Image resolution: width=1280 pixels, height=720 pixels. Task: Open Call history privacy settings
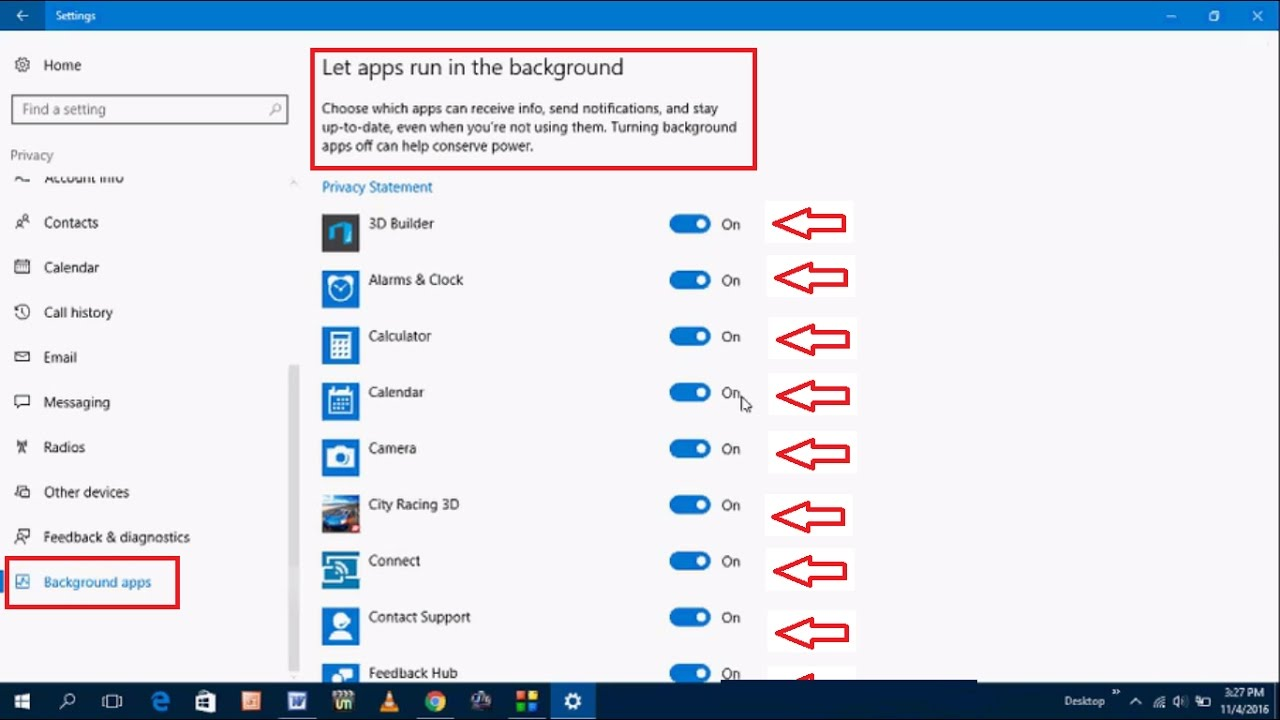(78, 313)
